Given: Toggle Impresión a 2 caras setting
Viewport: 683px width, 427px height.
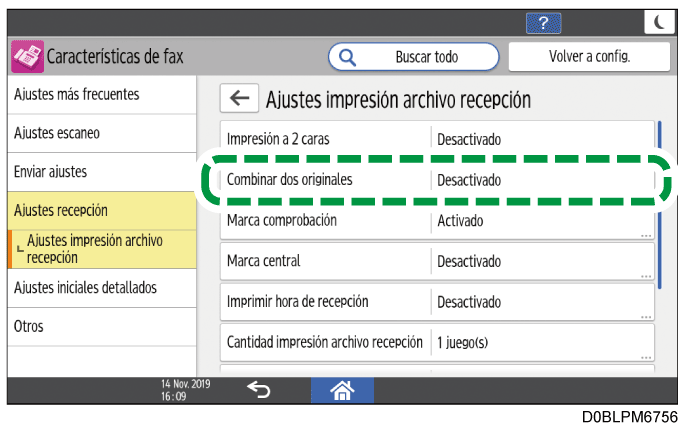Looking at the screenshot, I should tap(437, 139).
